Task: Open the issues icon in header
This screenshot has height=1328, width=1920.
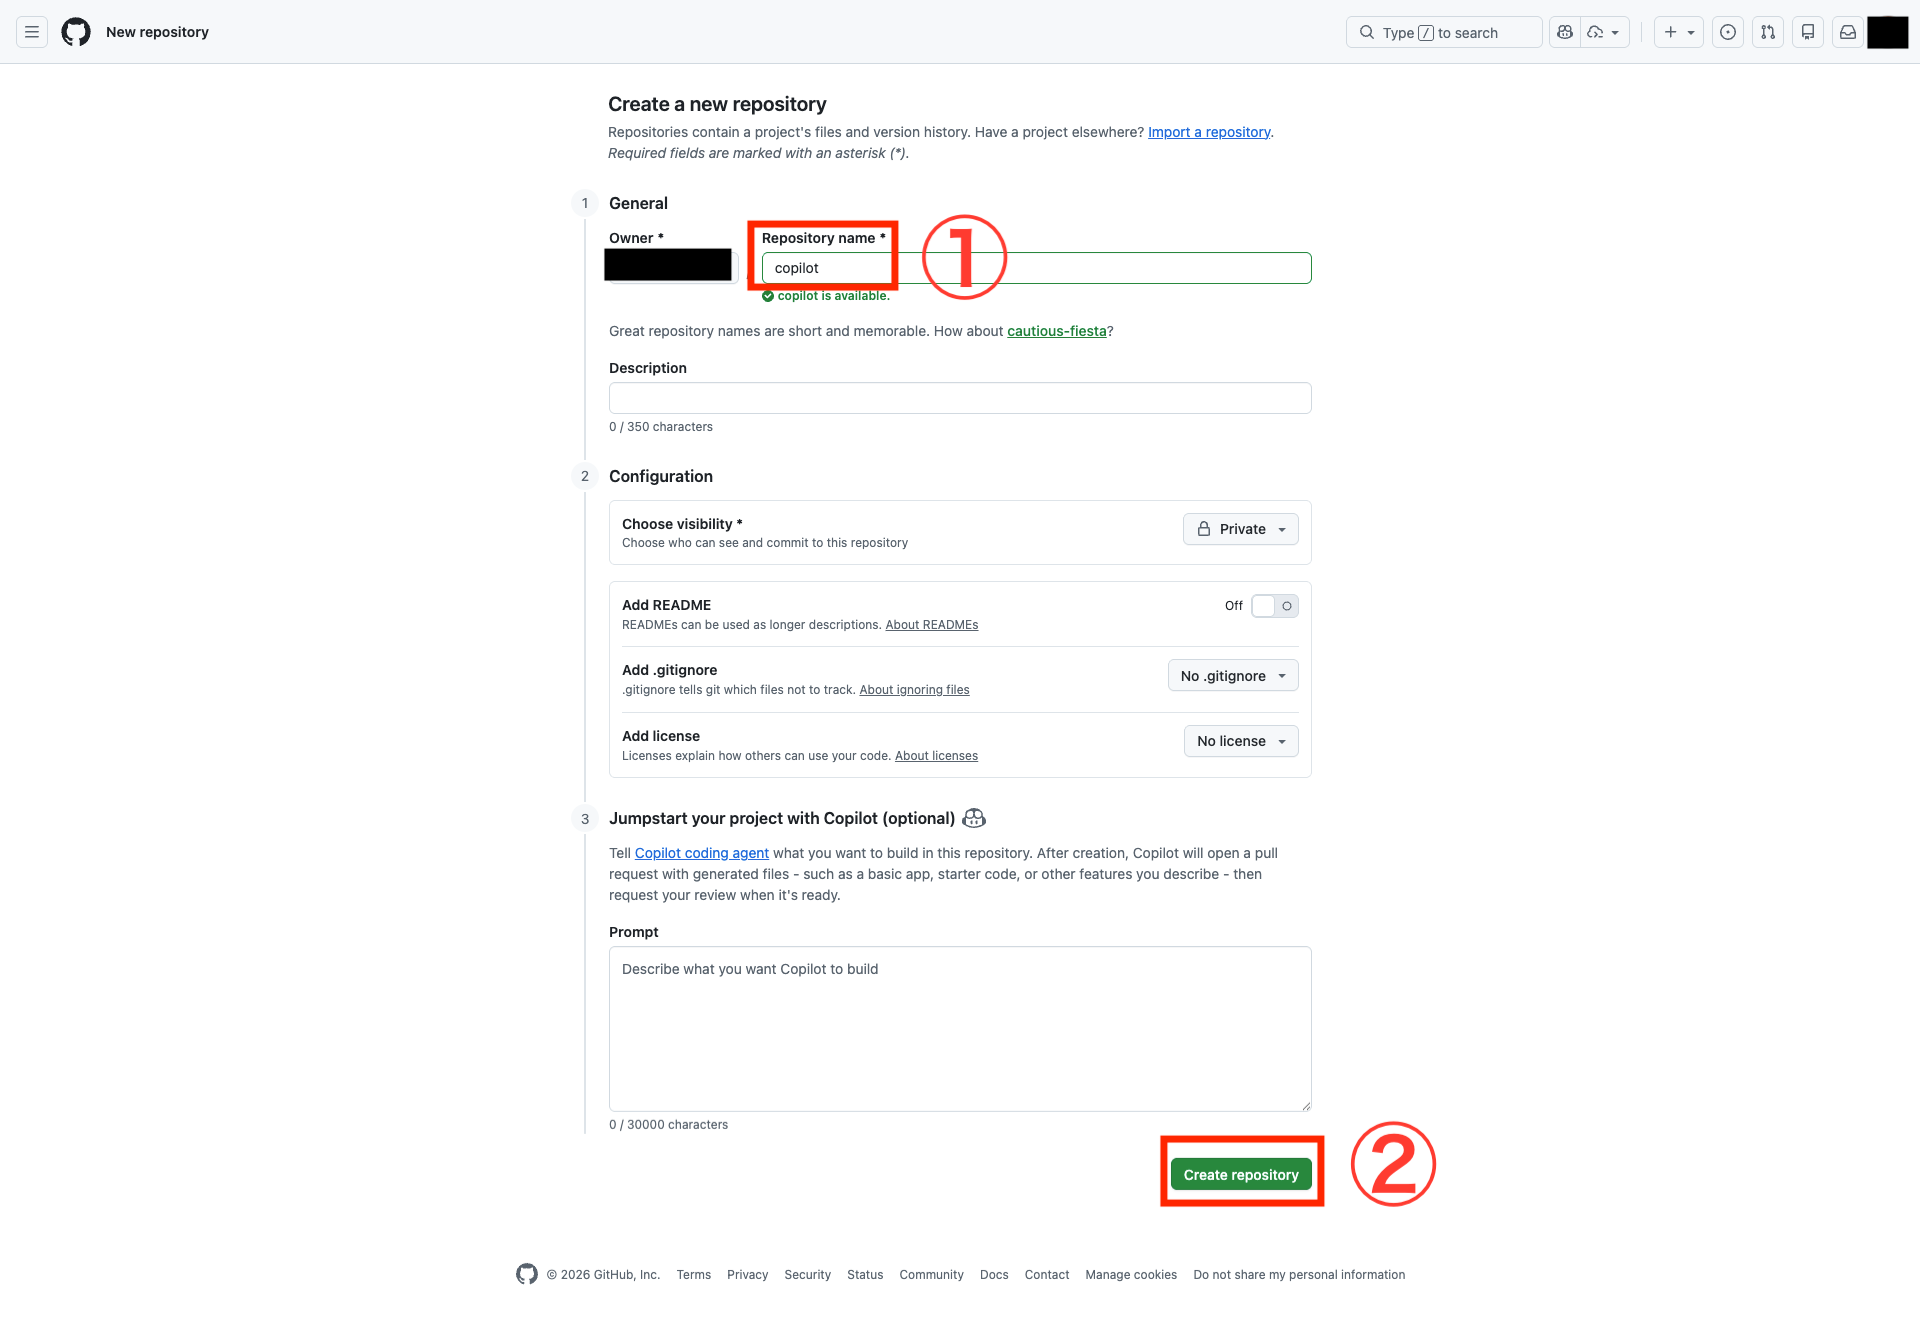Action: tap(1727, 32)
